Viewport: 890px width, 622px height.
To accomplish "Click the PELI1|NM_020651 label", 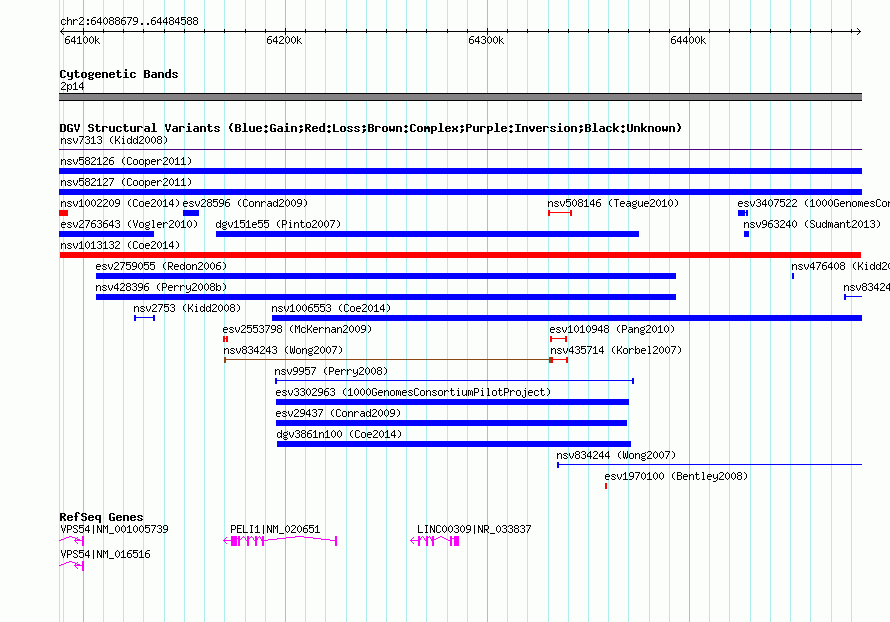I will (x=275, y=529).
